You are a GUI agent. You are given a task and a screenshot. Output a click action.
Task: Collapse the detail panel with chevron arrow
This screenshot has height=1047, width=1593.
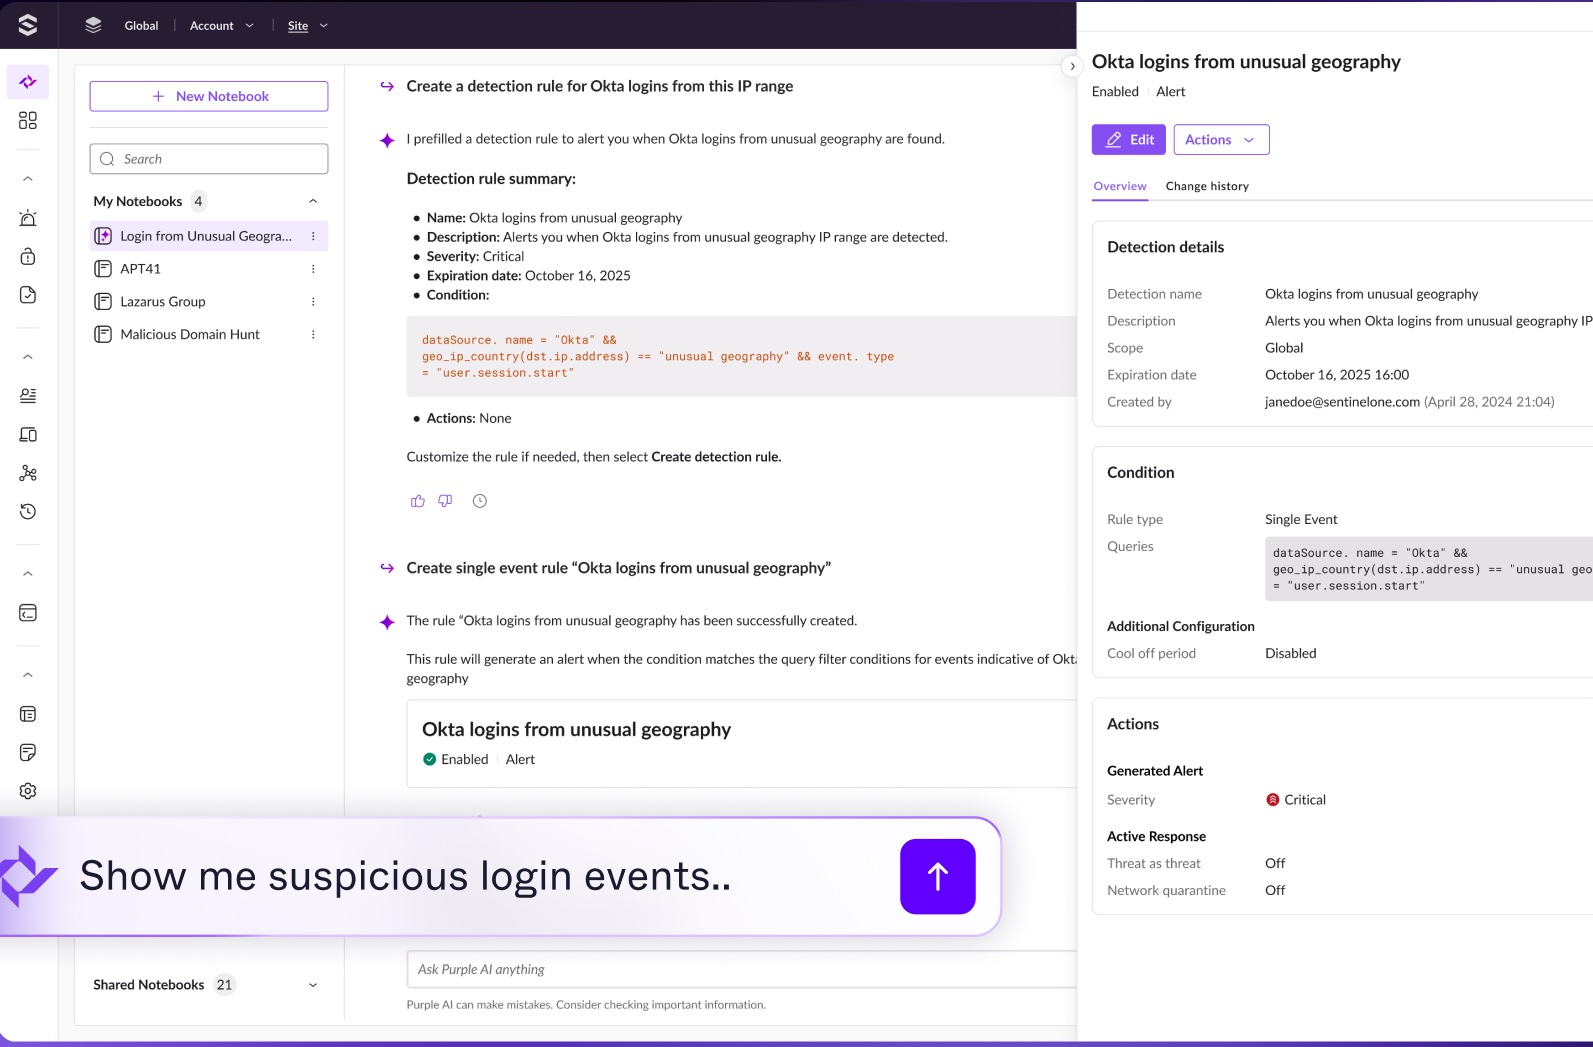click(1072, 66)
